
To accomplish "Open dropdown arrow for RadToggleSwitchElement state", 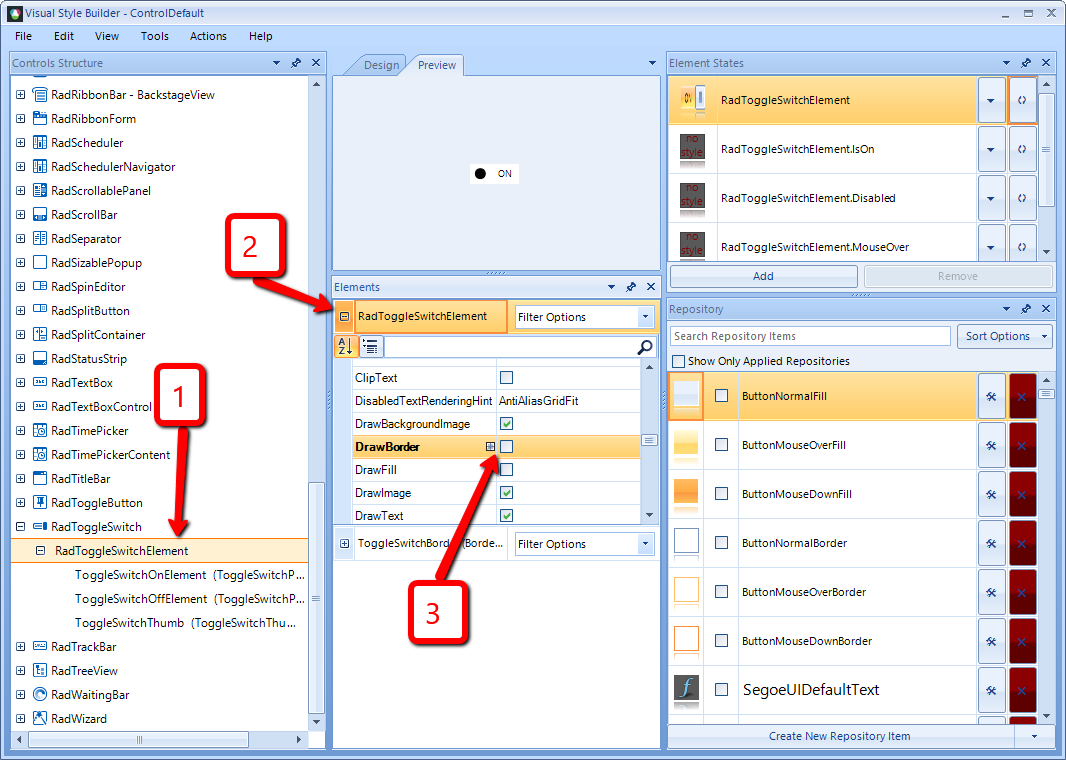I will tap(991, 100).
